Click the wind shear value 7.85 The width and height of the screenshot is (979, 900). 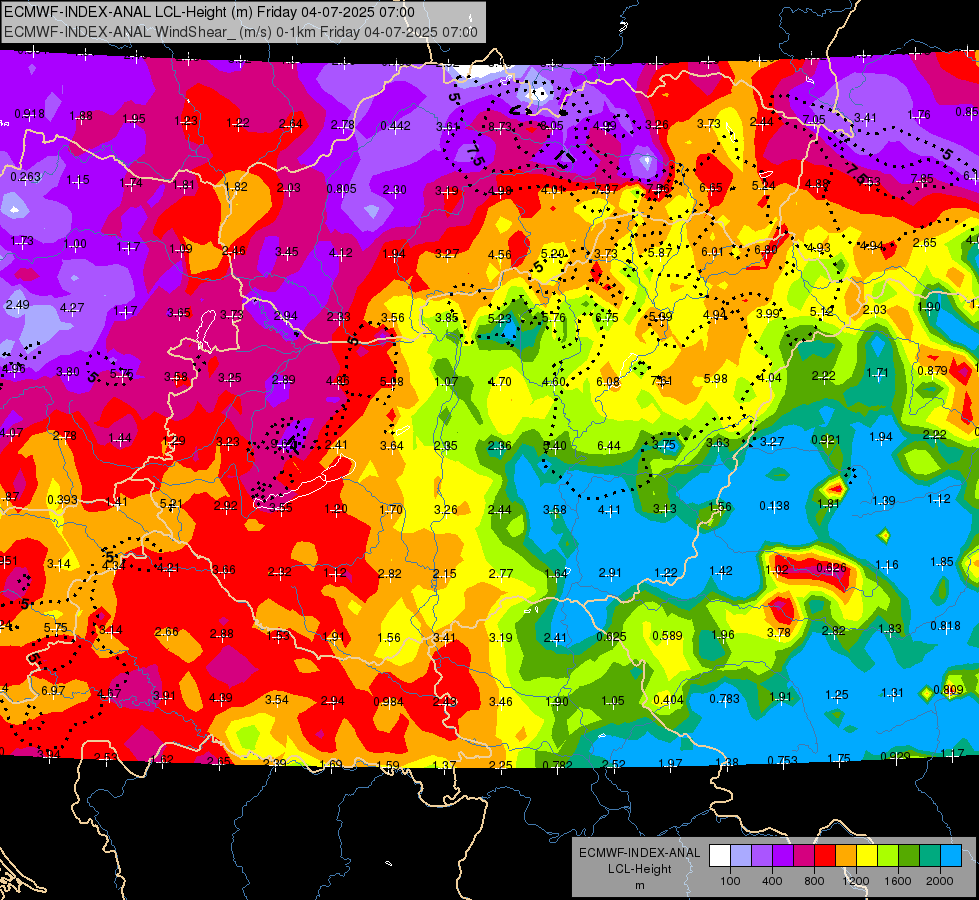922,179
